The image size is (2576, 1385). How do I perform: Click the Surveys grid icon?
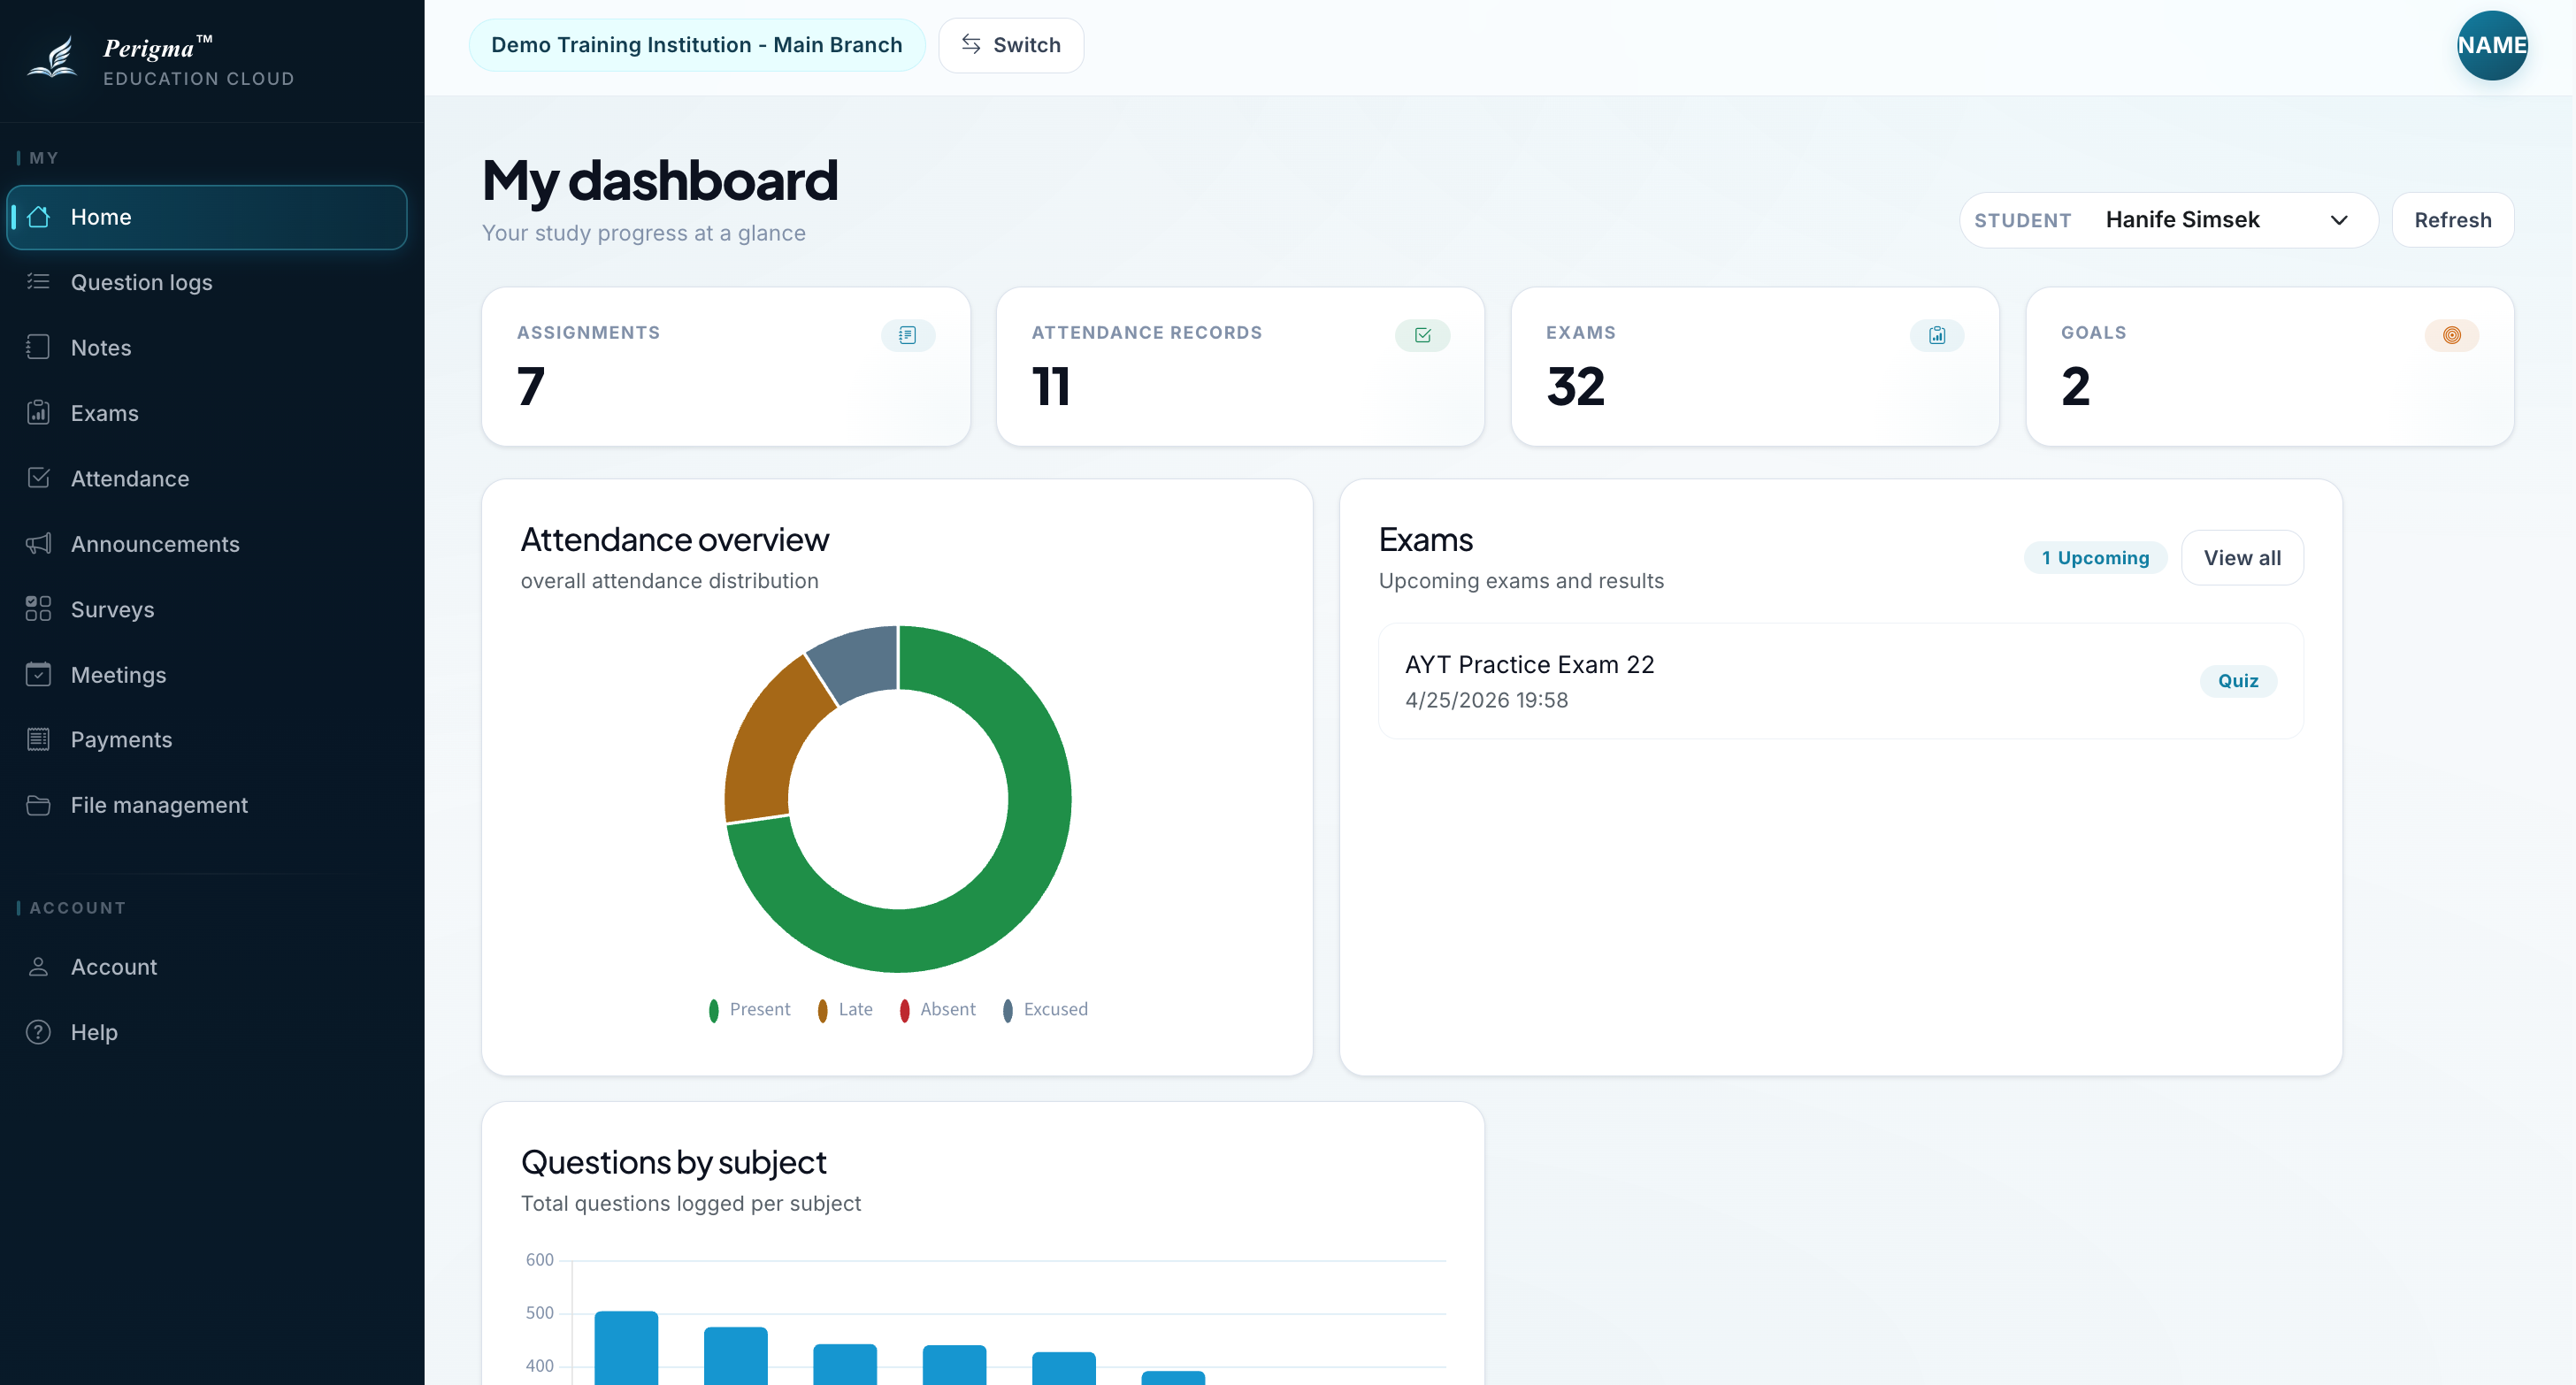tap(38, 609)
